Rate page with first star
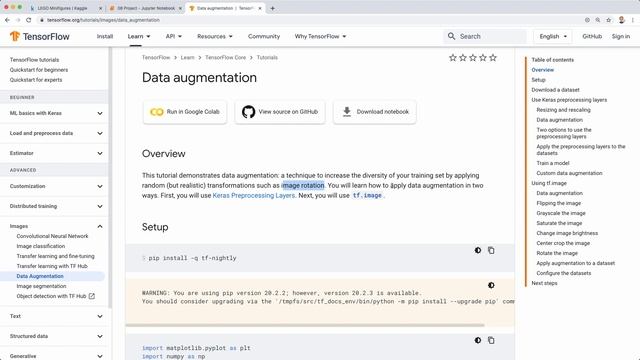Screen dimensions: 640x360 453,58
